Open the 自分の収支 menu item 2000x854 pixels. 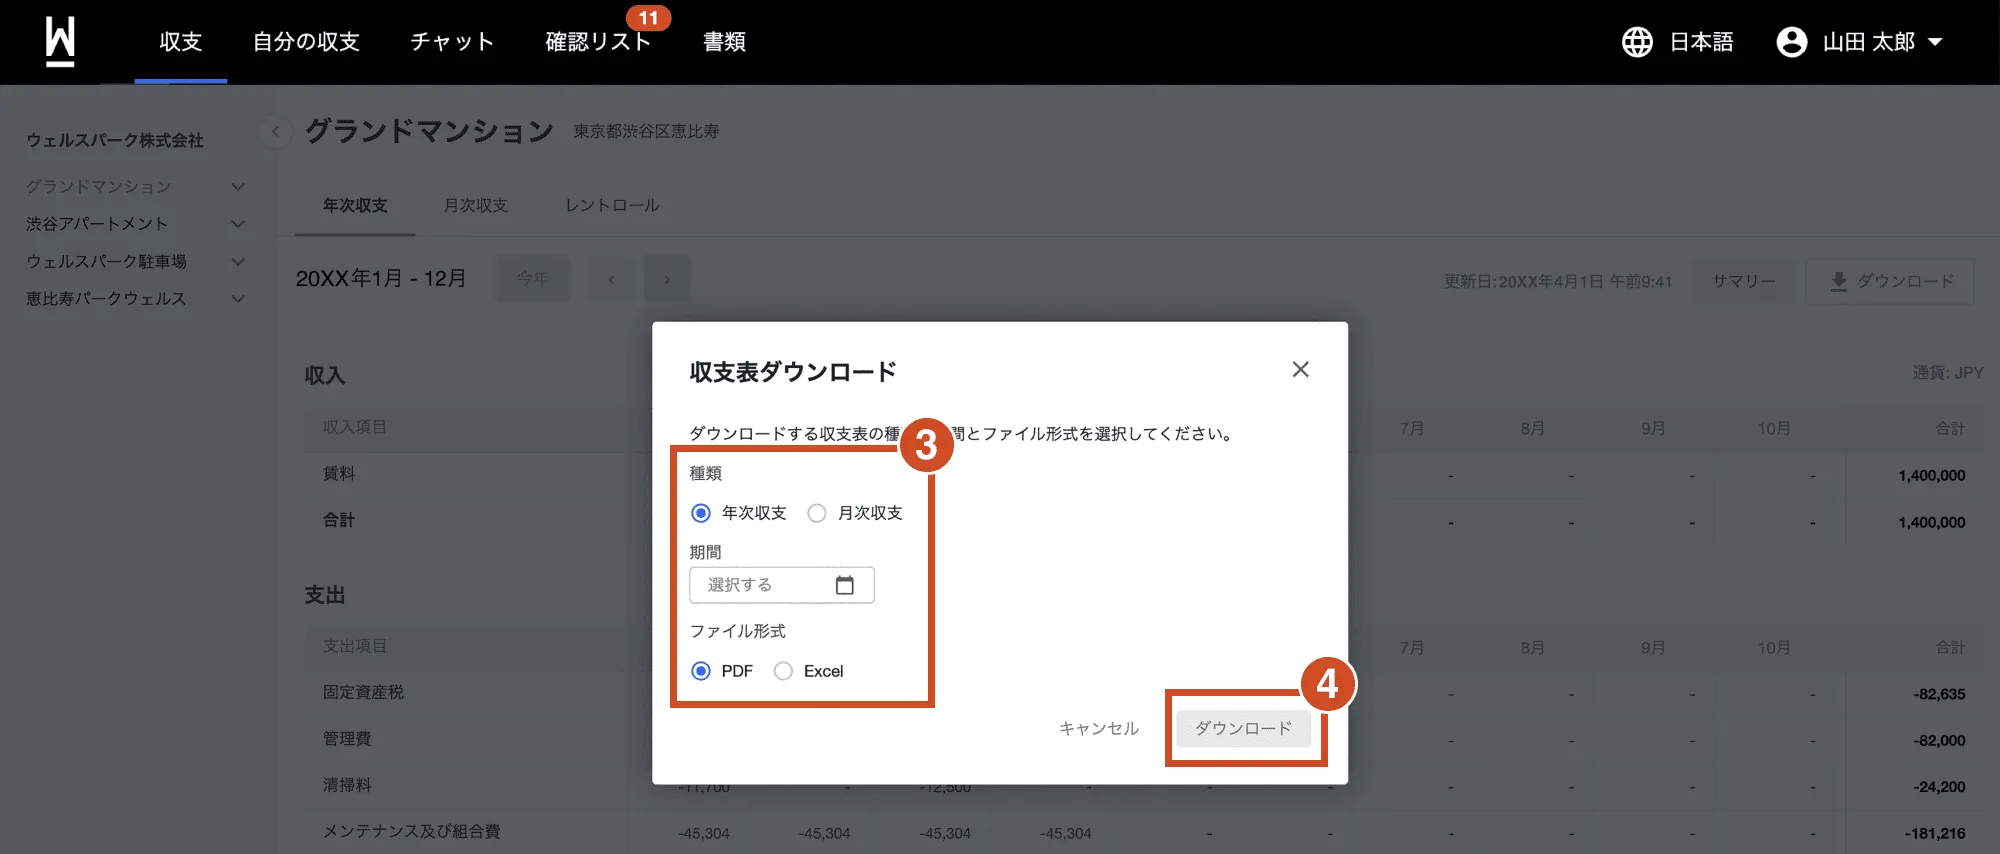(x=306, y=42)
